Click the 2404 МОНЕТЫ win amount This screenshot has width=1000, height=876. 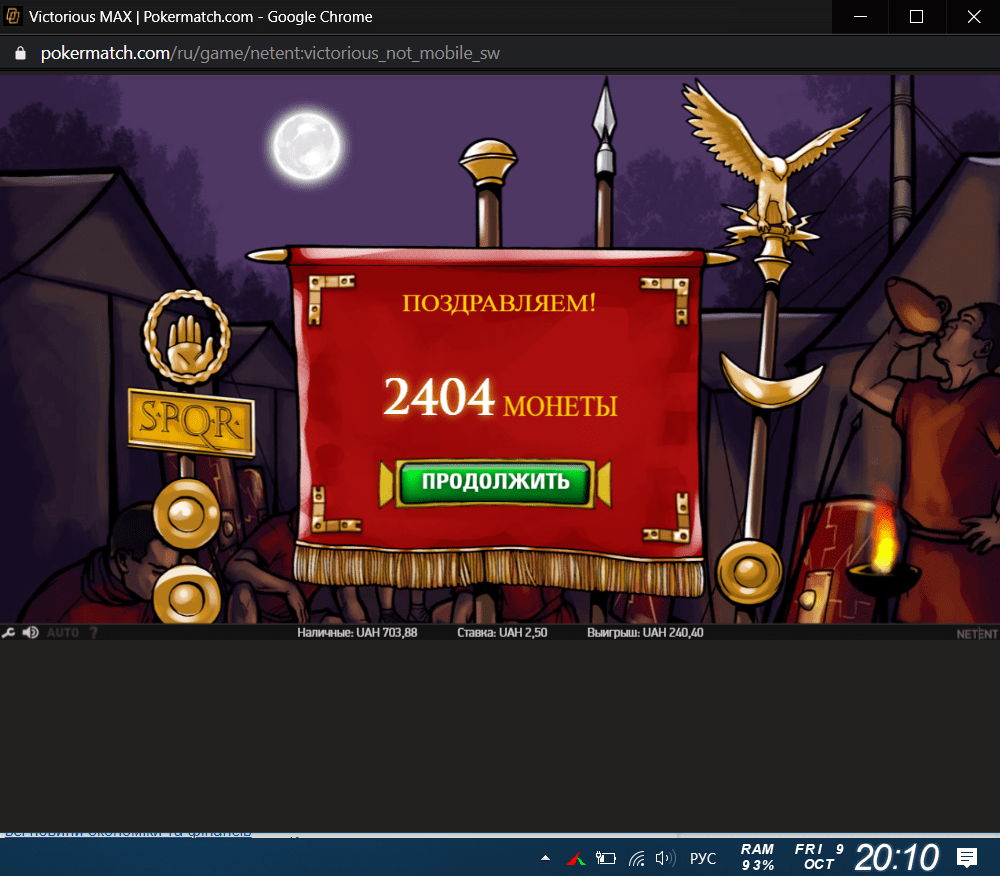click(x=500, y=398)
